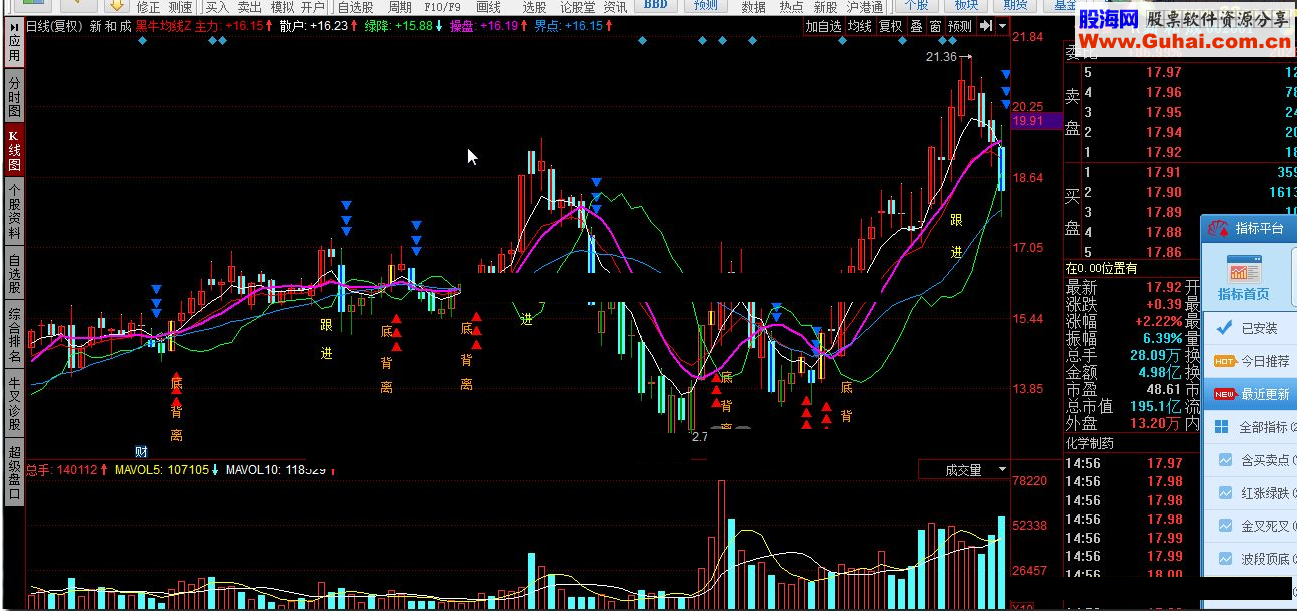Click the BBD button in top toolbar
This screenshot has width=1297, height=611.
656,5
